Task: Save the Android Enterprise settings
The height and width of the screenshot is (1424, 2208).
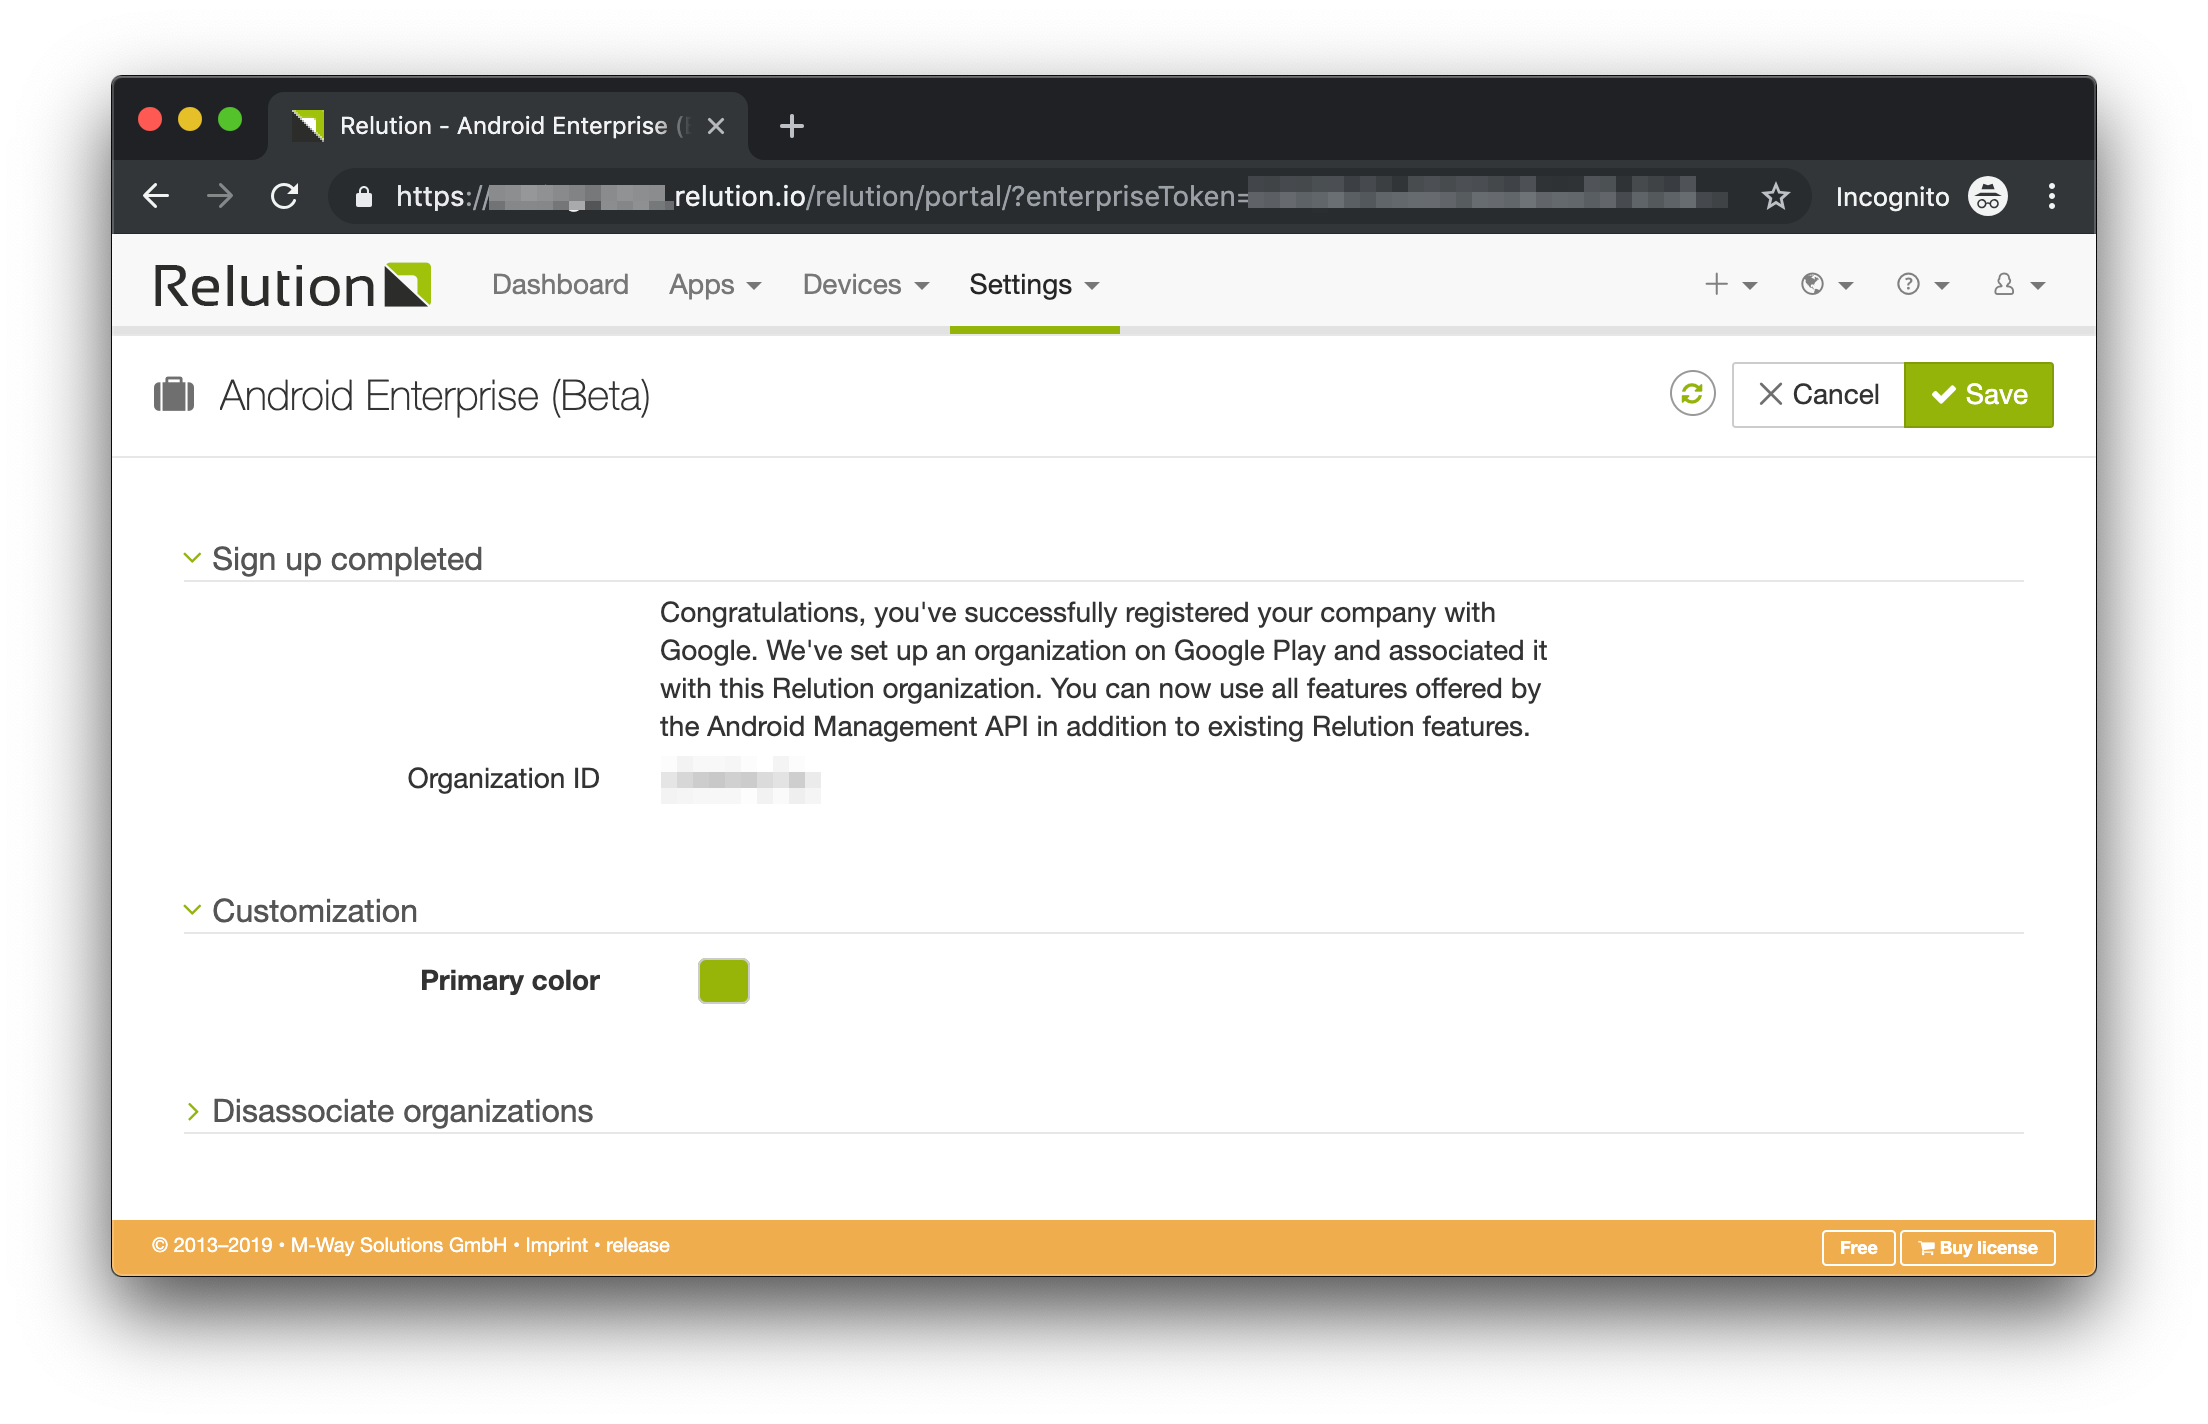Action: (1978, 395)
